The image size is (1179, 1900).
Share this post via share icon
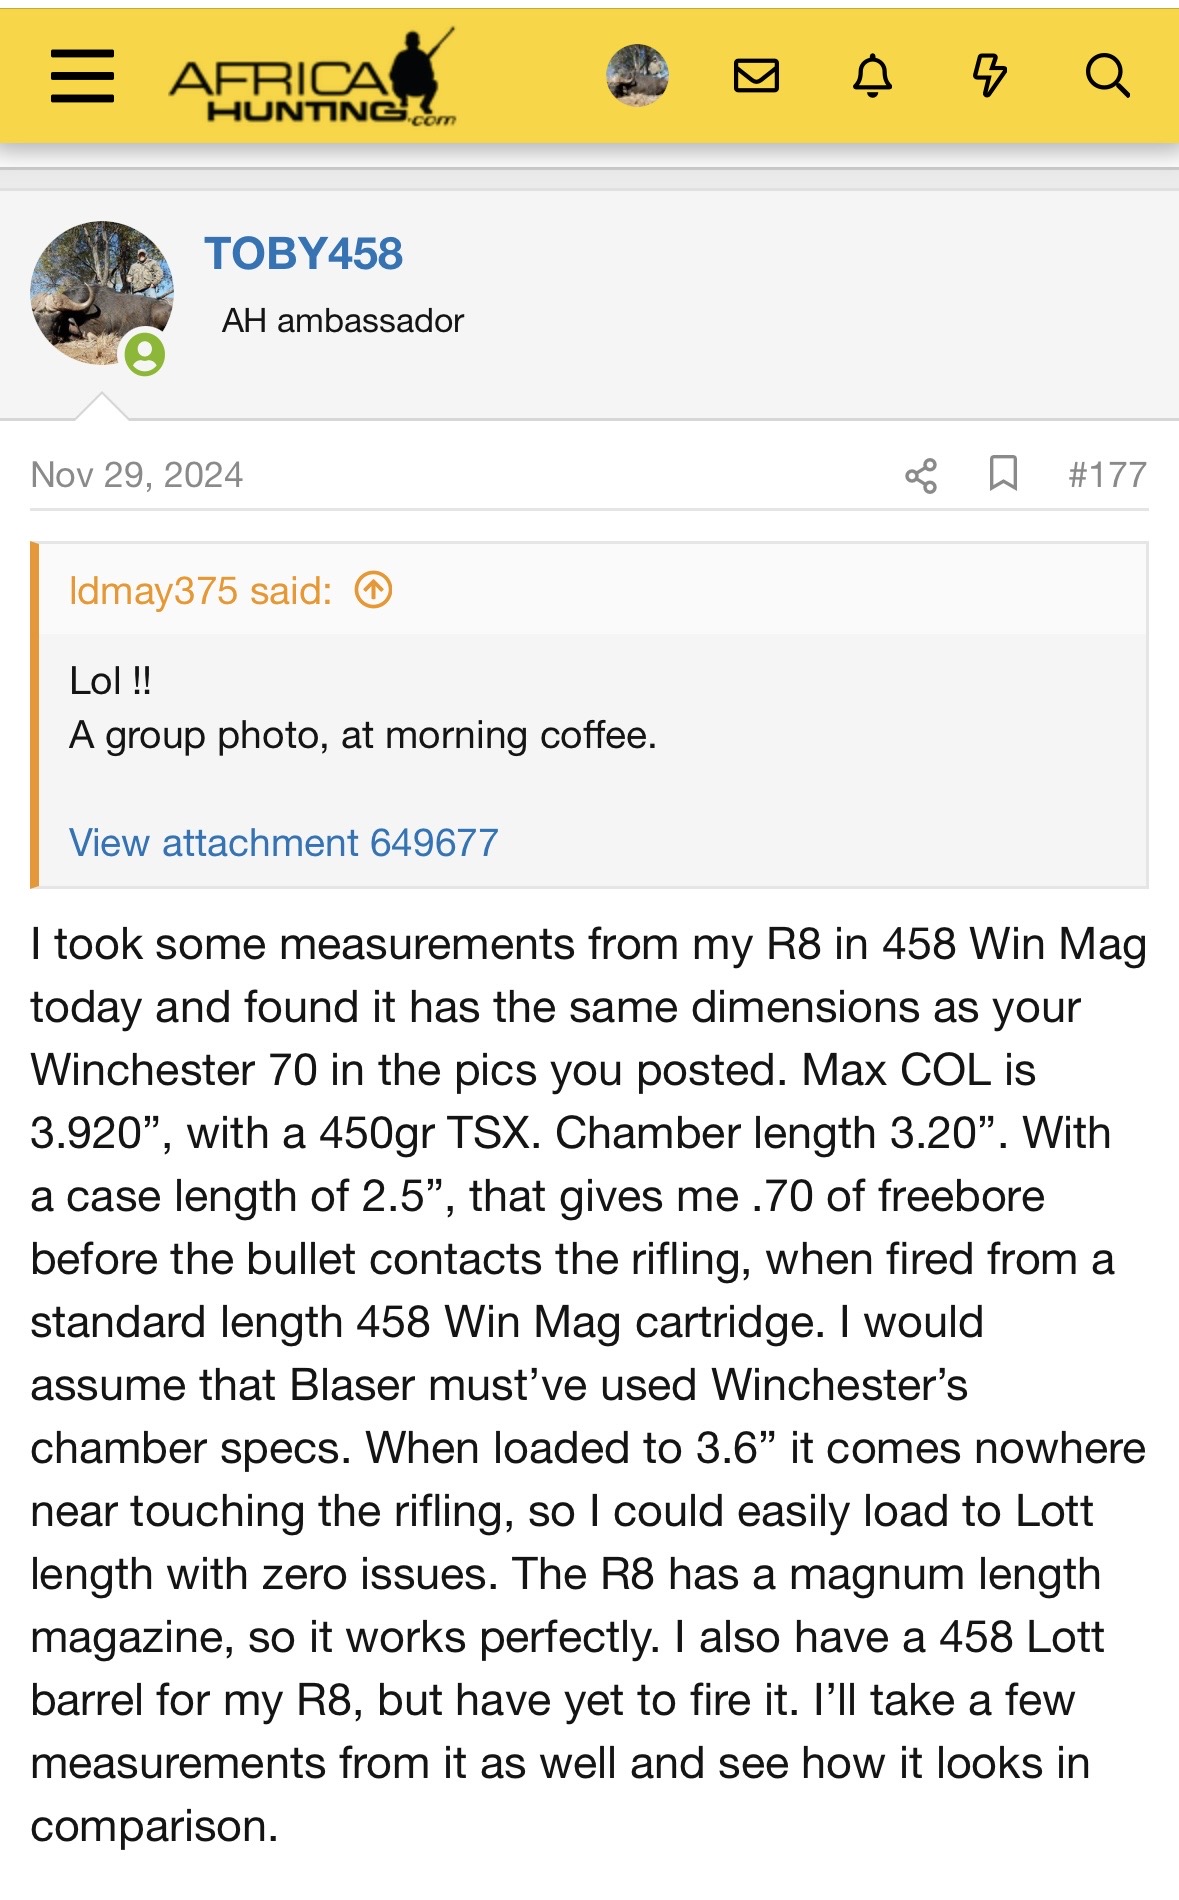[x=921, y=475]
